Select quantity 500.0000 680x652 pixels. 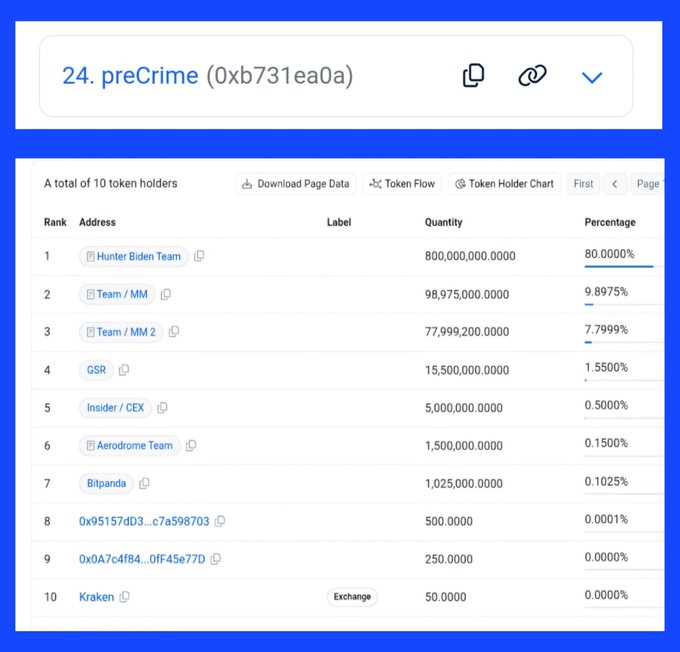[x=449, y=521]
